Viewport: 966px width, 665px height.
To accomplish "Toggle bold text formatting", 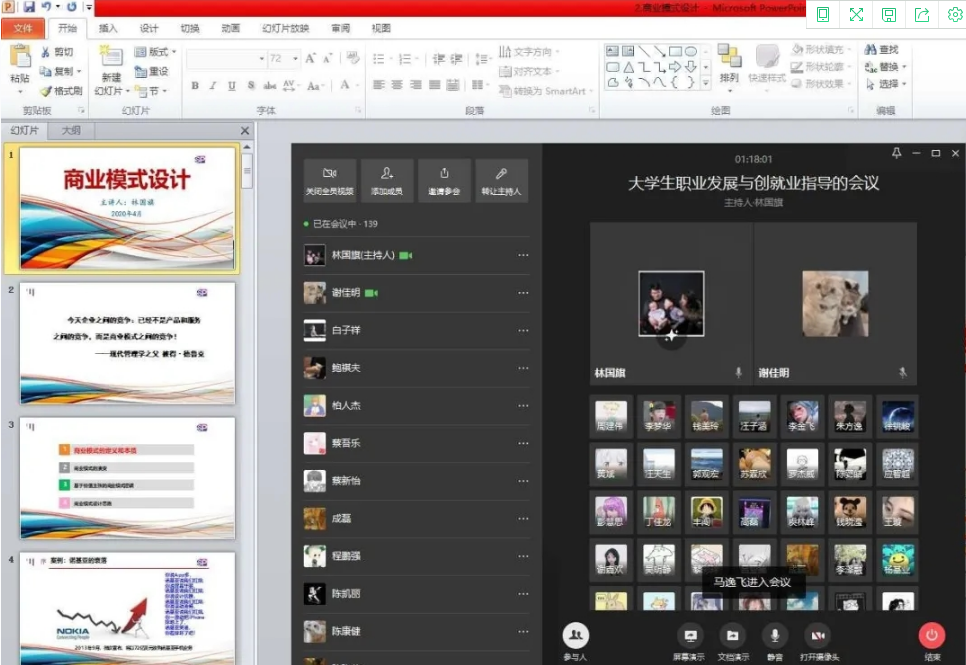I will pyautogui.click(x=196, y=86).
